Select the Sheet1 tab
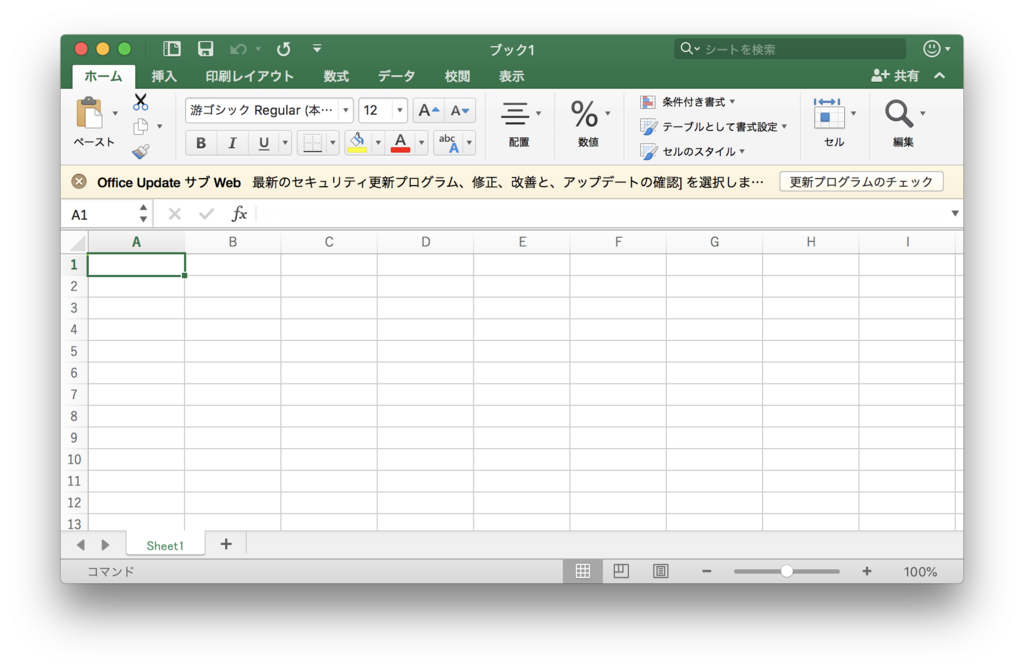The width and height of the screenshot is (1024, 670). click(165, 545)
